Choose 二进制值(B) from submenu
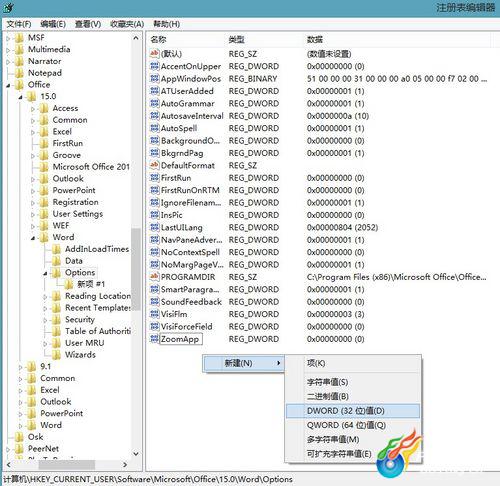This screenshot has height=486, width=500. pos(353,396)
